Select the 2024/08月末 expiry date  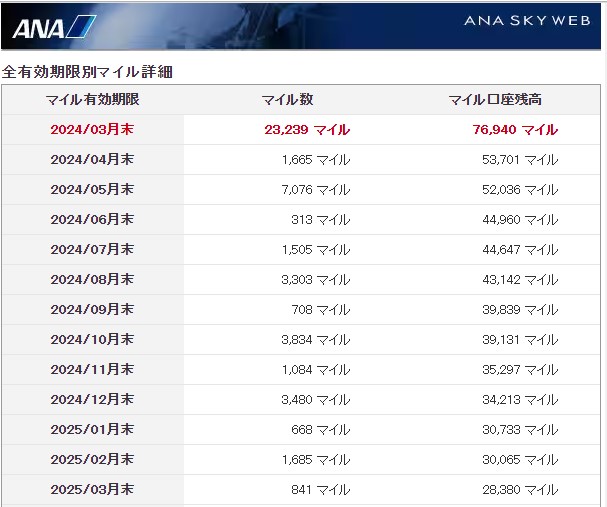92,280
